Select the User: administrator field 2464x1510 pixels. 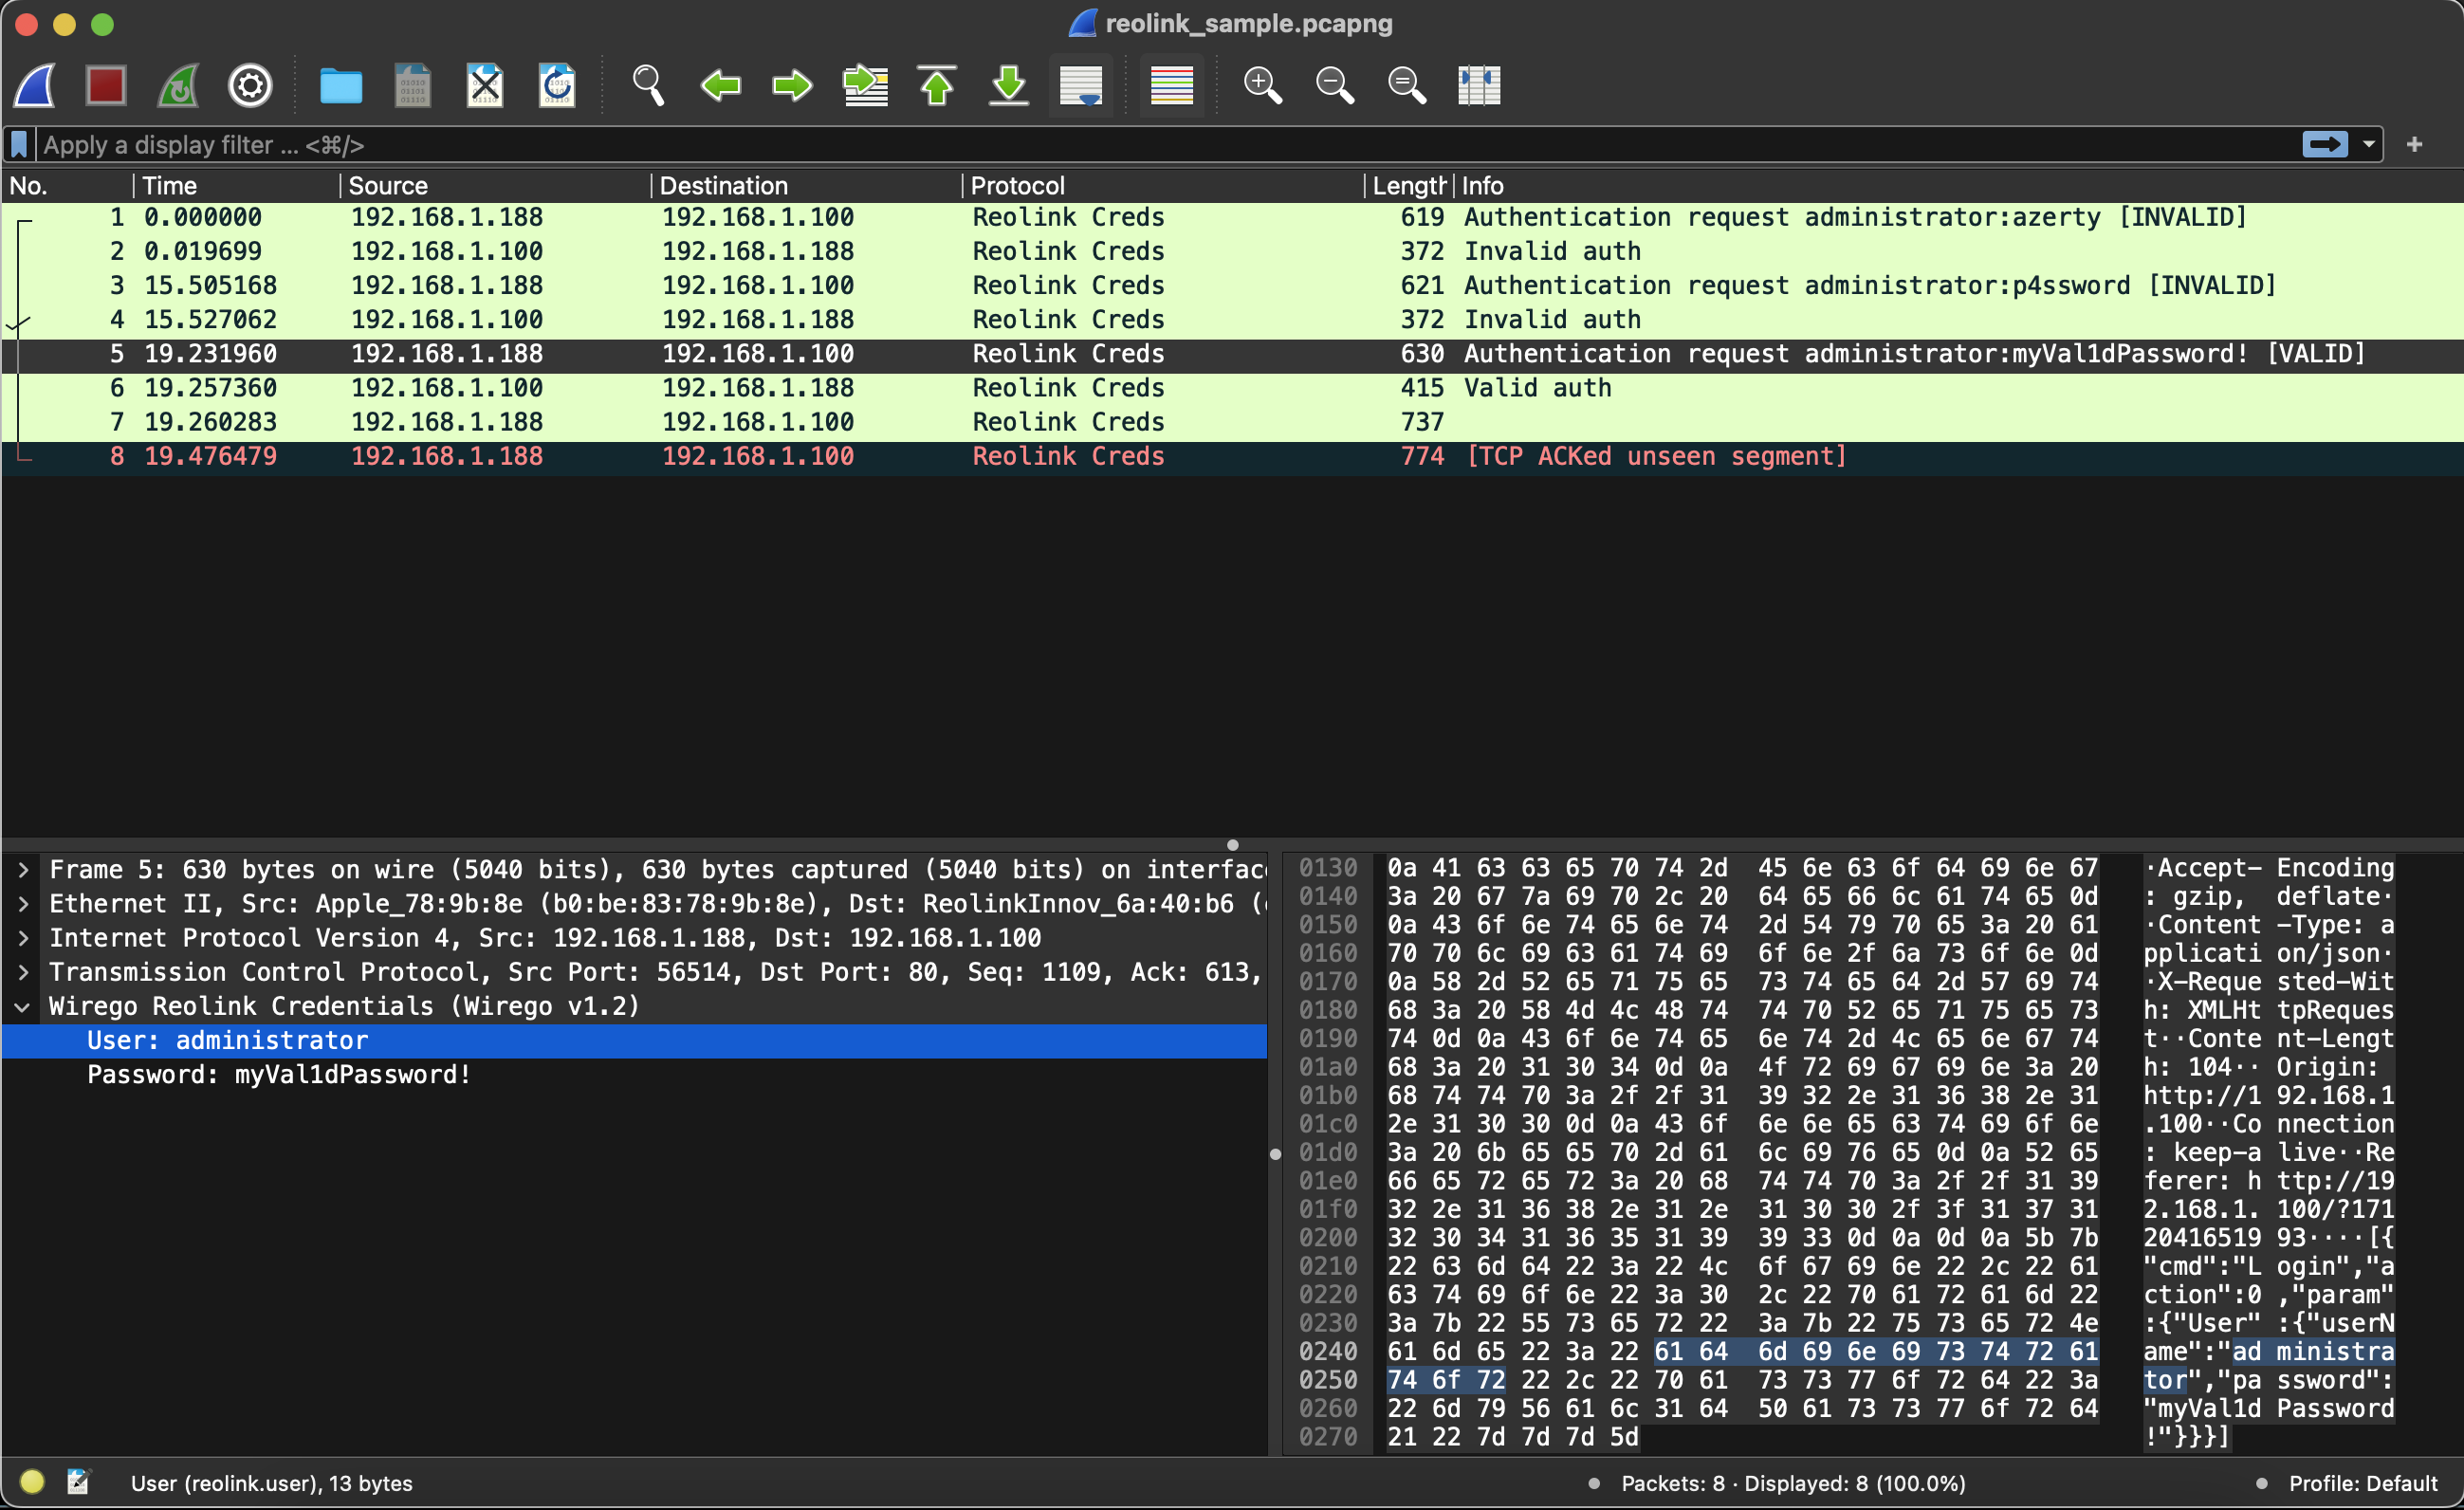pyautogui.click(x=634, y=1041)
